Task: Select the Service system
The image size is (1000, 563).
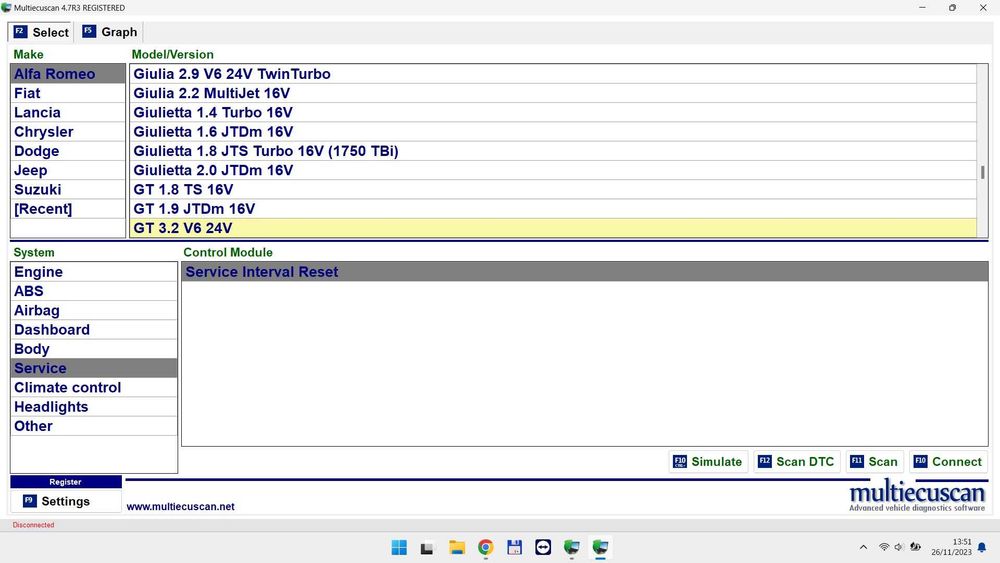Action: point(94,368)
